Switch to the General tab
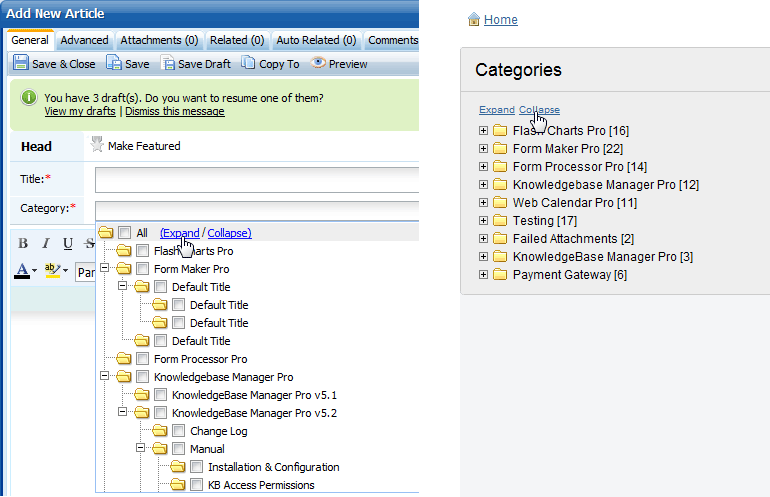This screenshot has height=497, width=770. [x=30, y=40]
